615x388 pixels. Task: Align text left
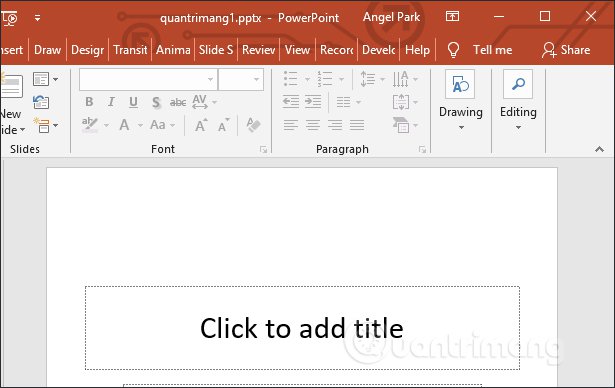coord(291,125)
